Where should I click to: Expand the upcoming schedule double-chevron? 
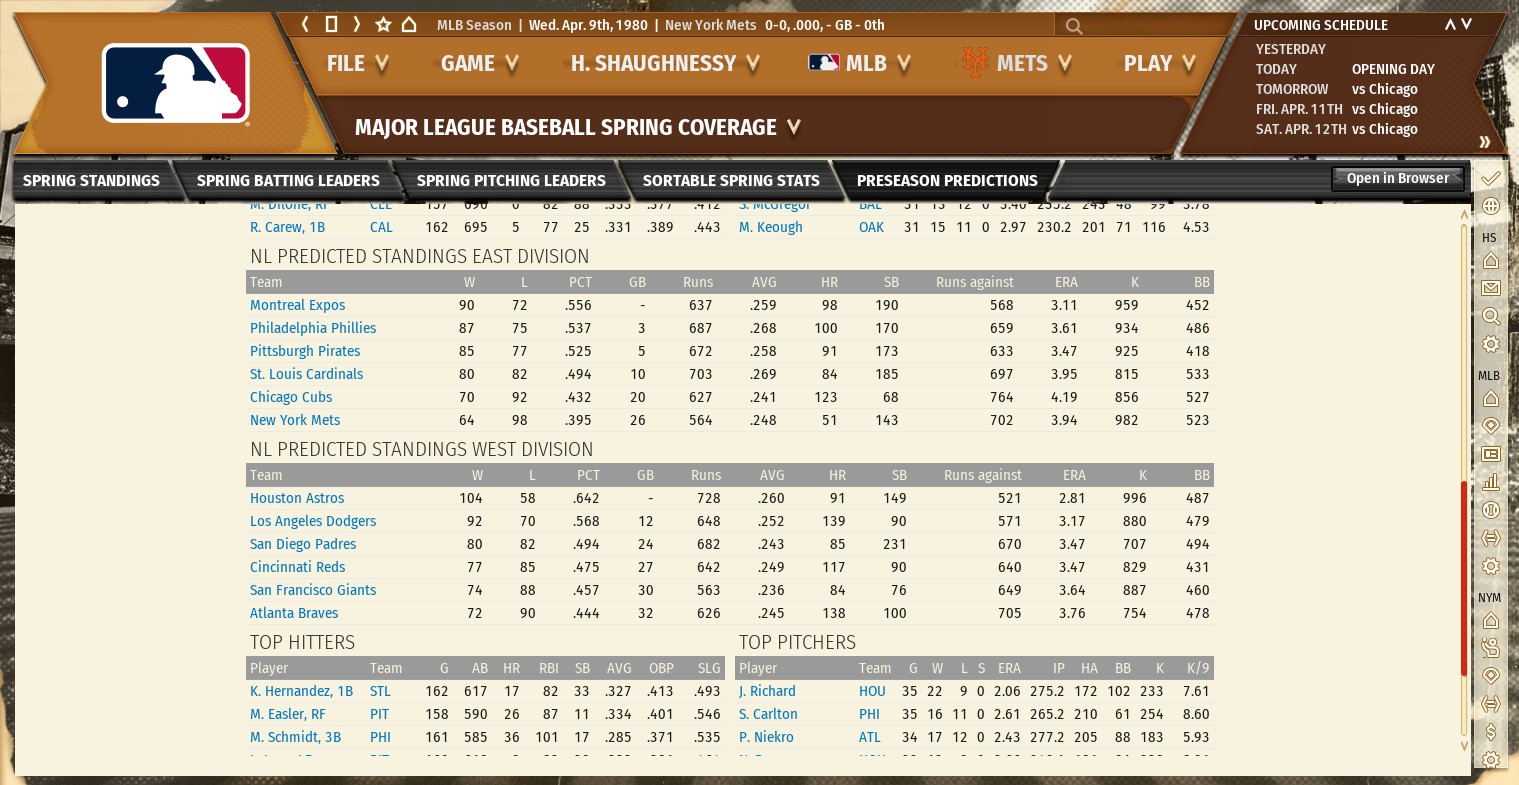(x=1485, y=142)
